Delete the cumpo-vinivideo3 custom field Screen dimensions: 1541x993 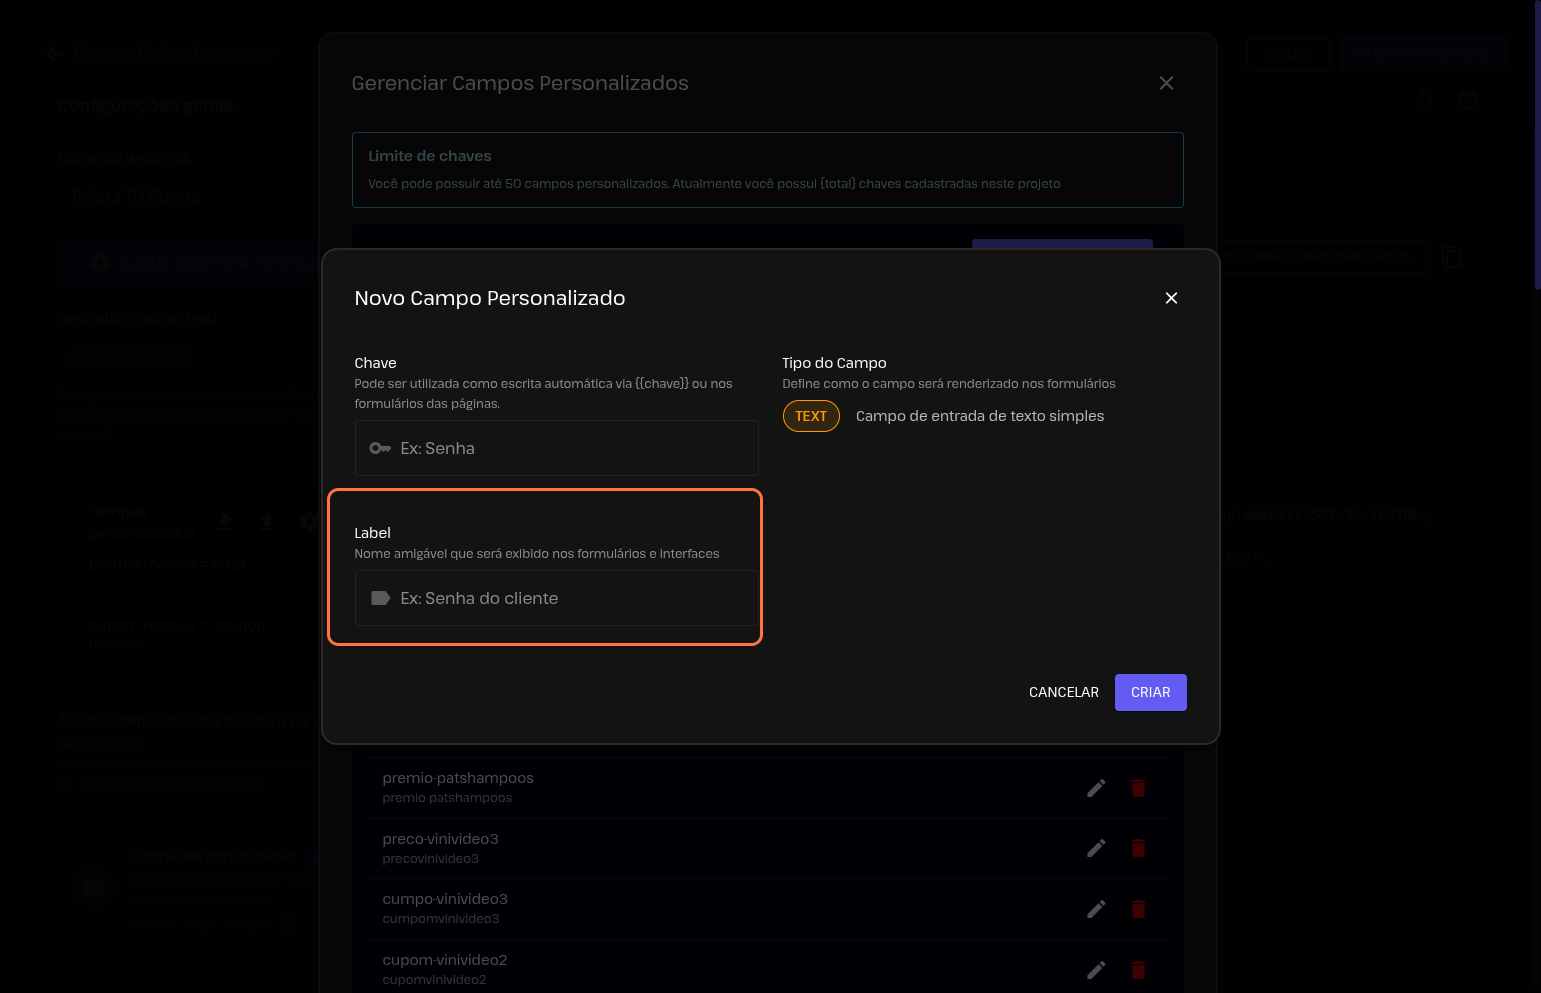(1138, 909)
